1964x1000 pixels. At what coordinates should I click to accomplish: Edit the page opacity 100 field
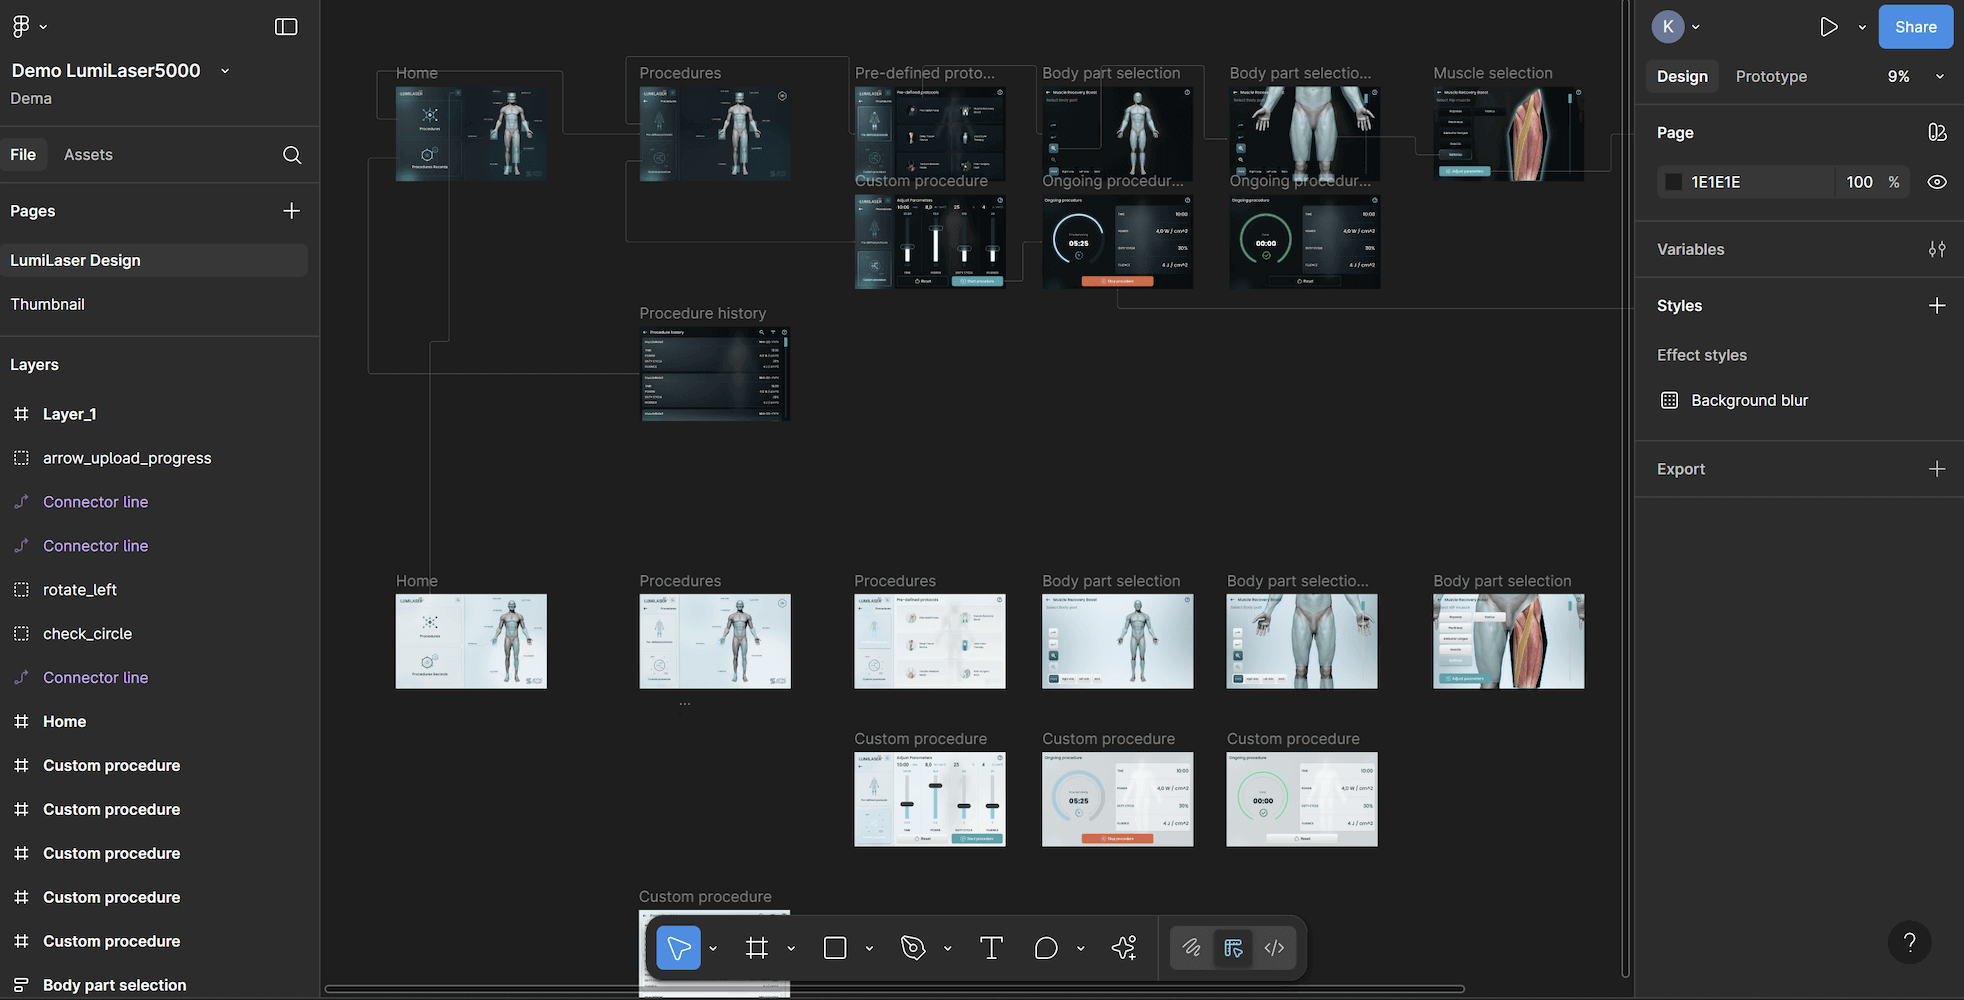(x=1859, y=182)
